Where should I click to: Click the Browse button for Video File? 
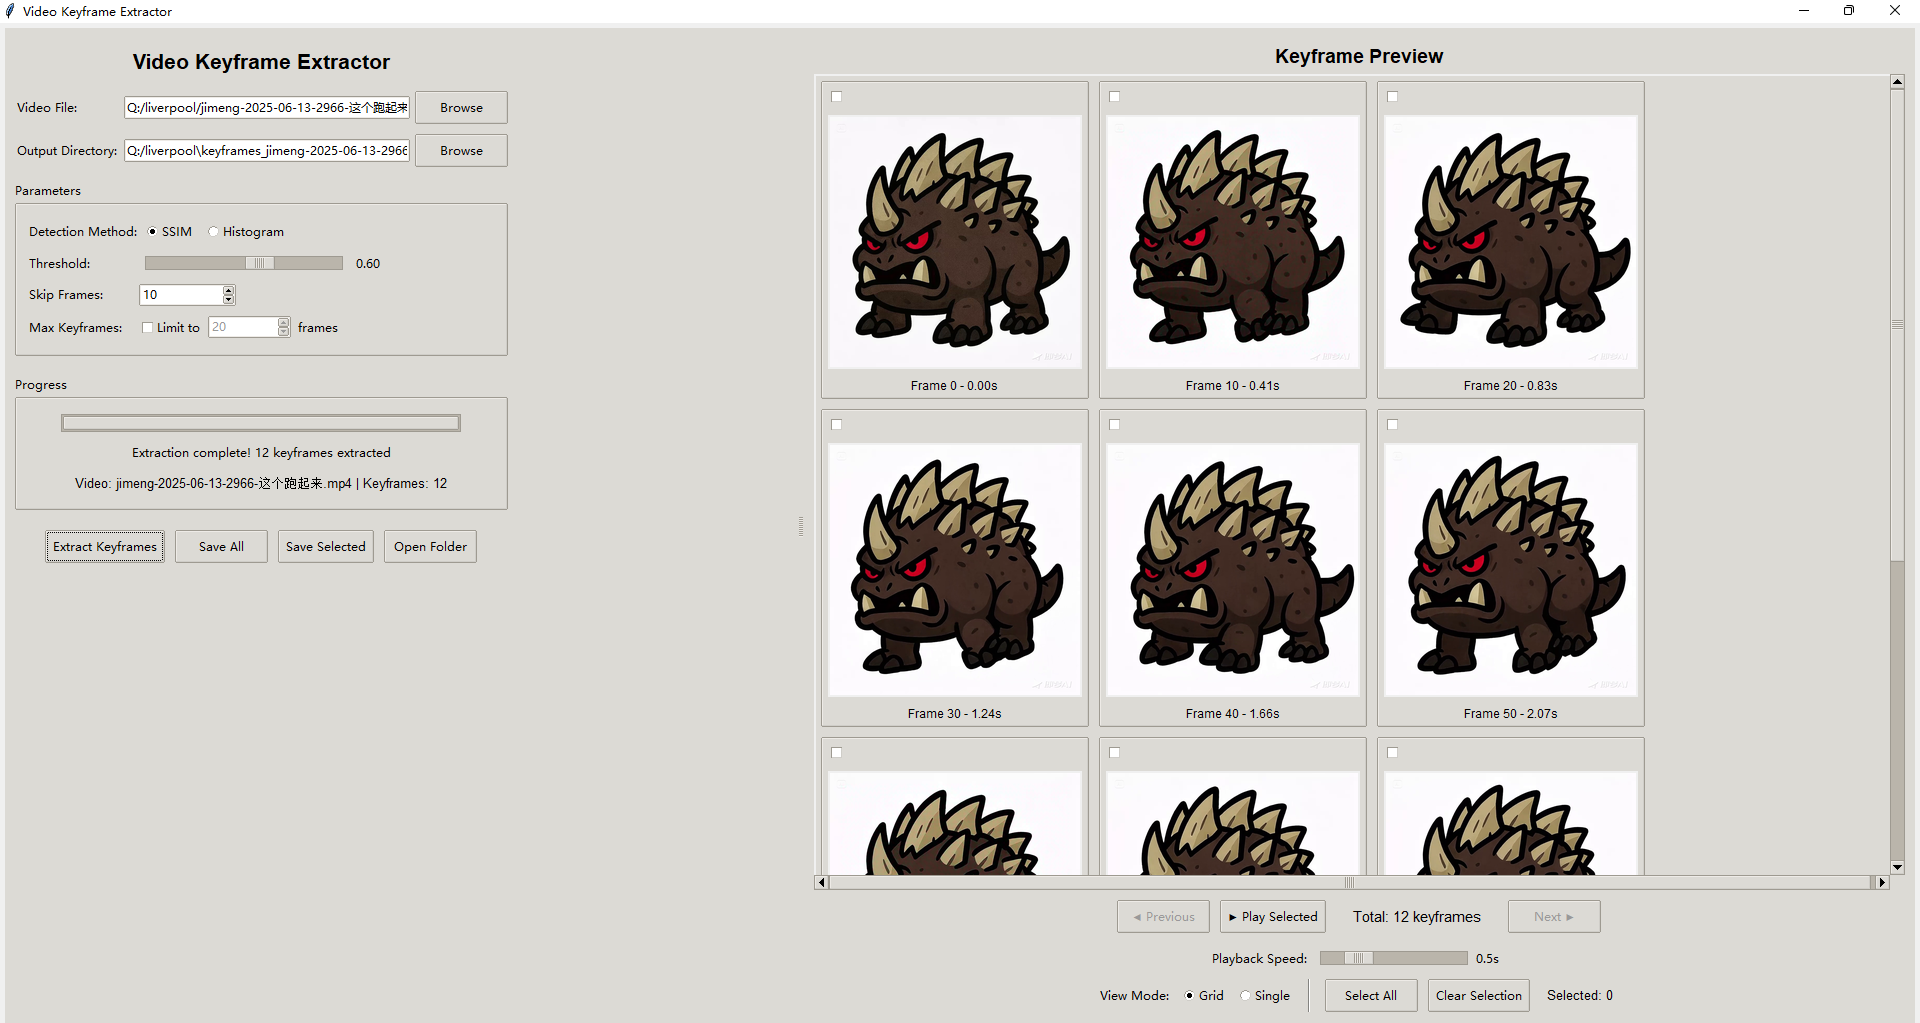point(461,108)
